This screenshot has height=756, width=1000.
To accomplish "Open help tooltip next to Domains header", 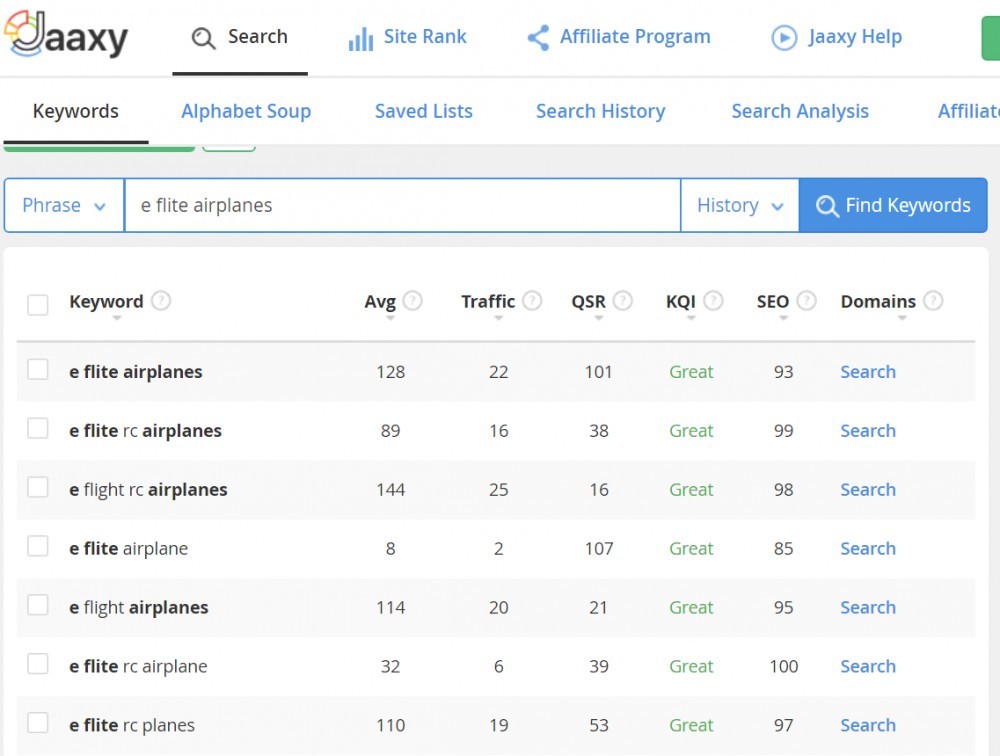I will (933, 300).
